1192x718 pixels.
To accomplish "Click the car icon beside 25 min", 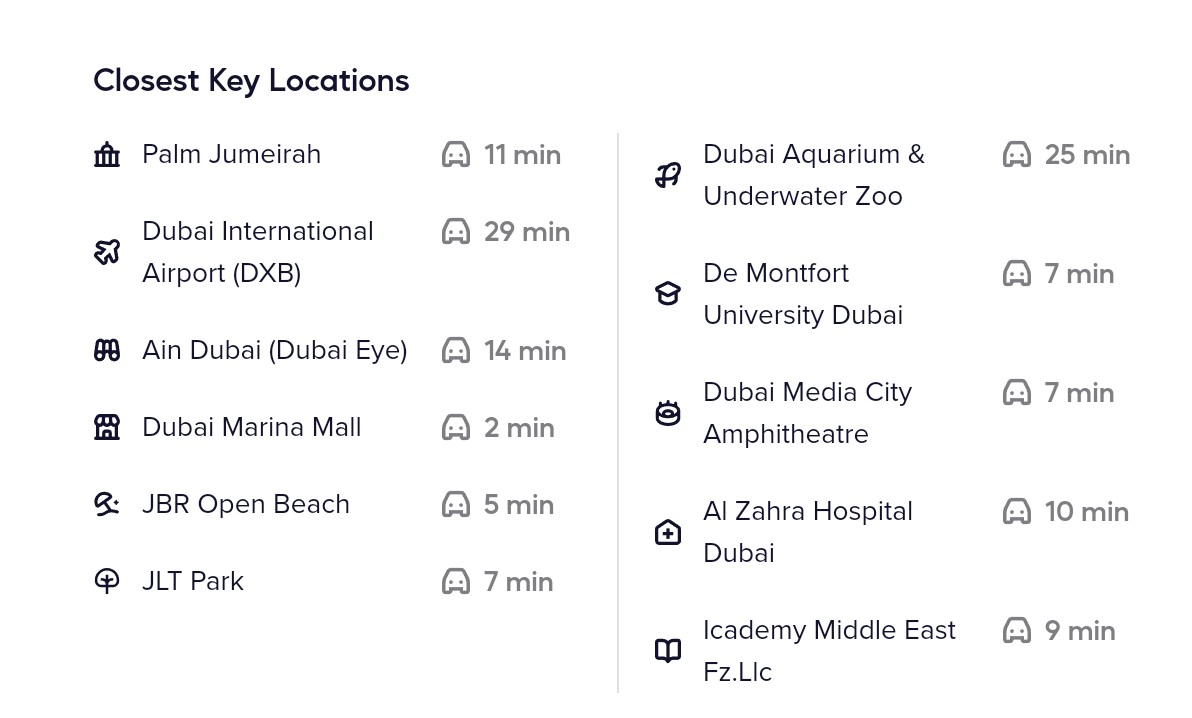I will (1017, 155).
